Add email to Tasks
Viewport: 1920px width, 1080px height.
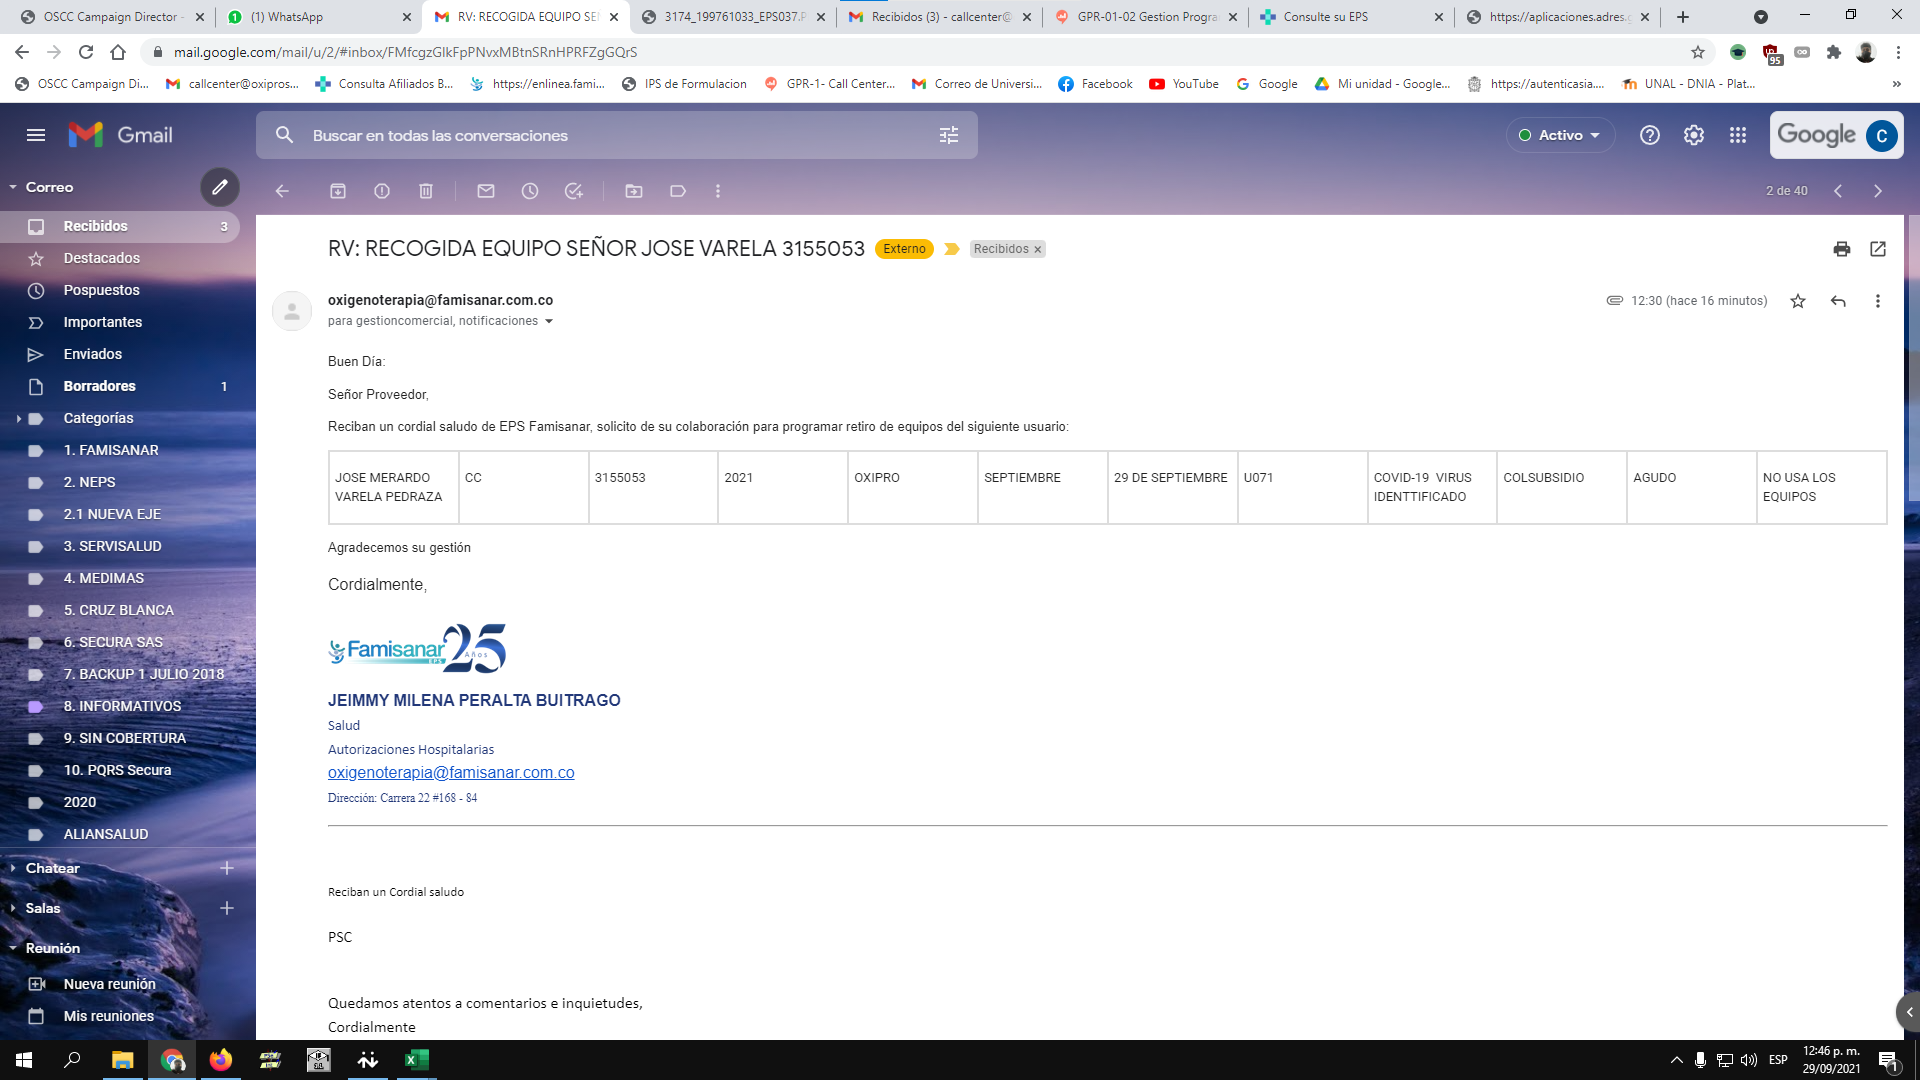point(574,191)
